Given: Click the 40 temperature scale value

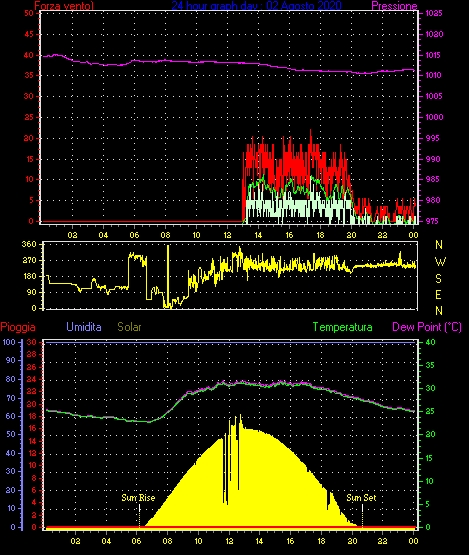Looking at the screenshot, I should coord(430,342).
